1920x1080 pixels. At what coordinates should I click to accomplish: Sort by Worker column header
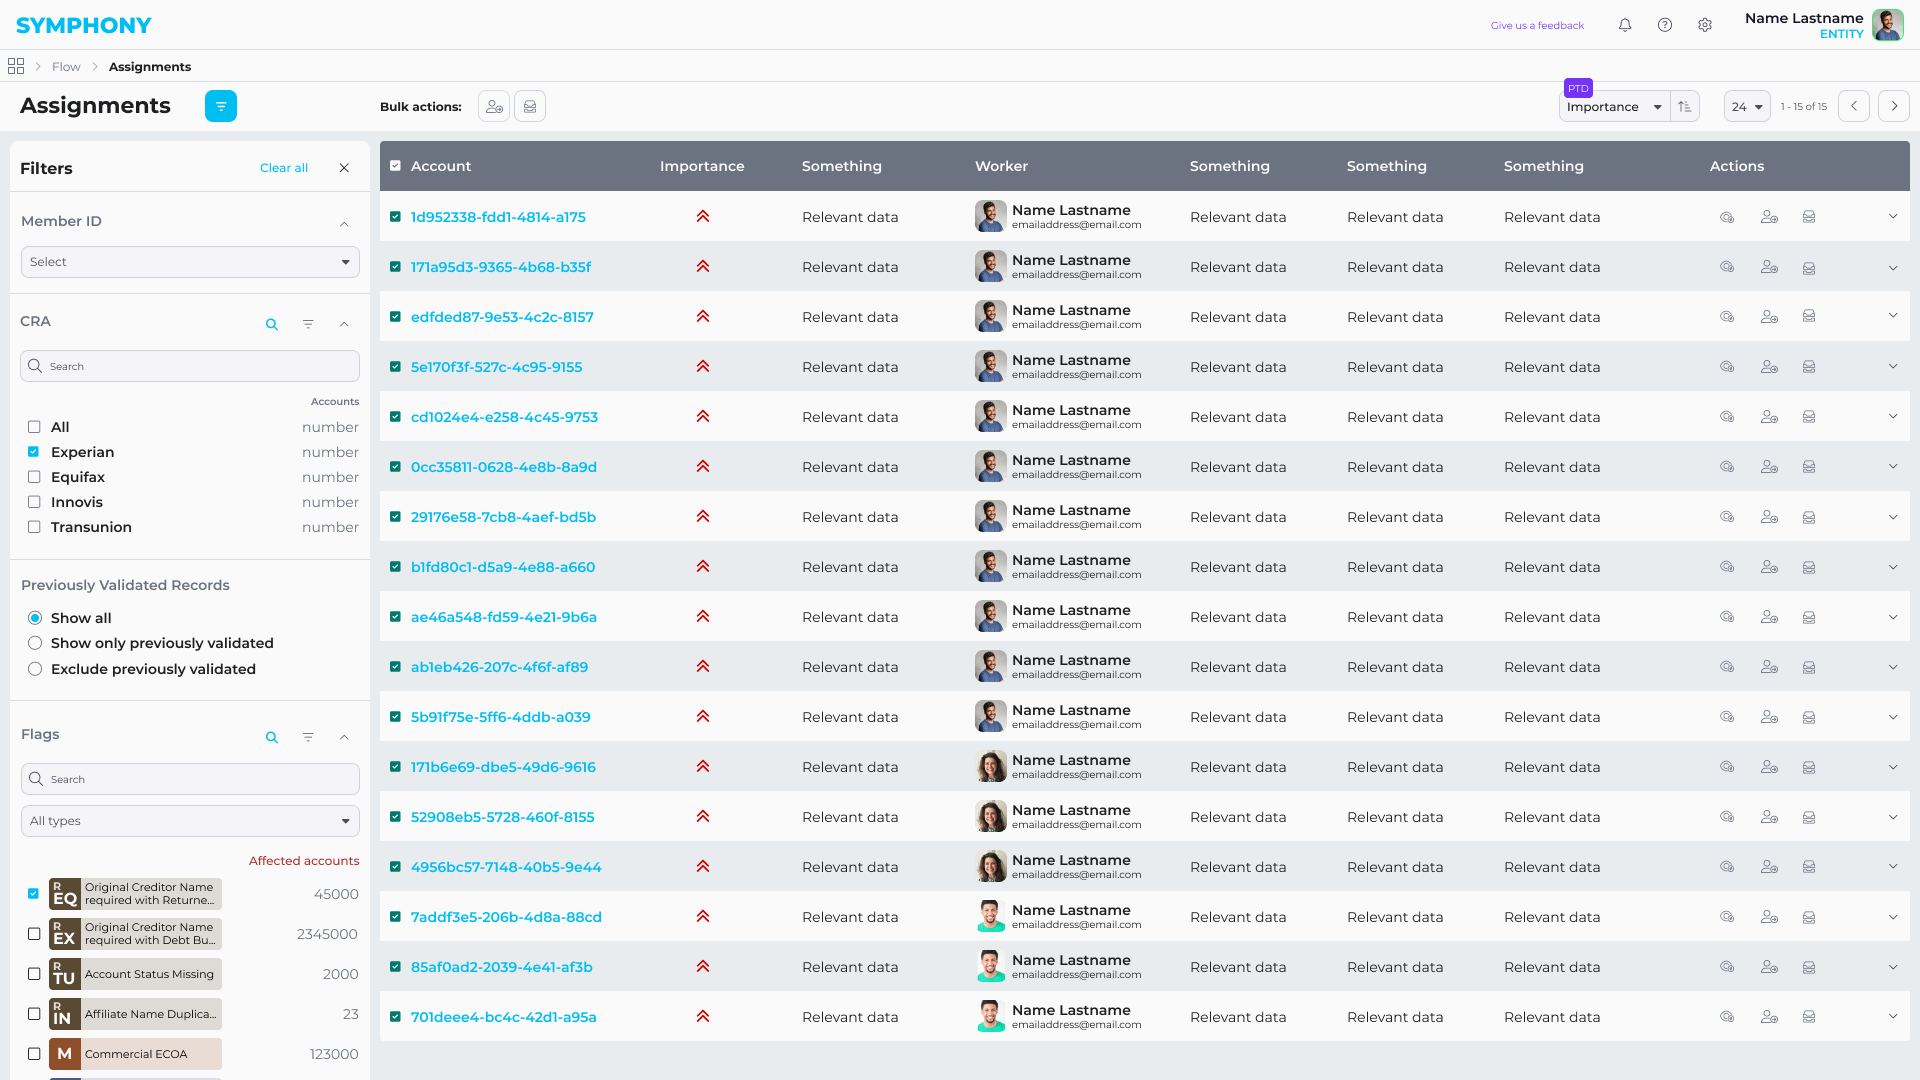click(1001, 166)
